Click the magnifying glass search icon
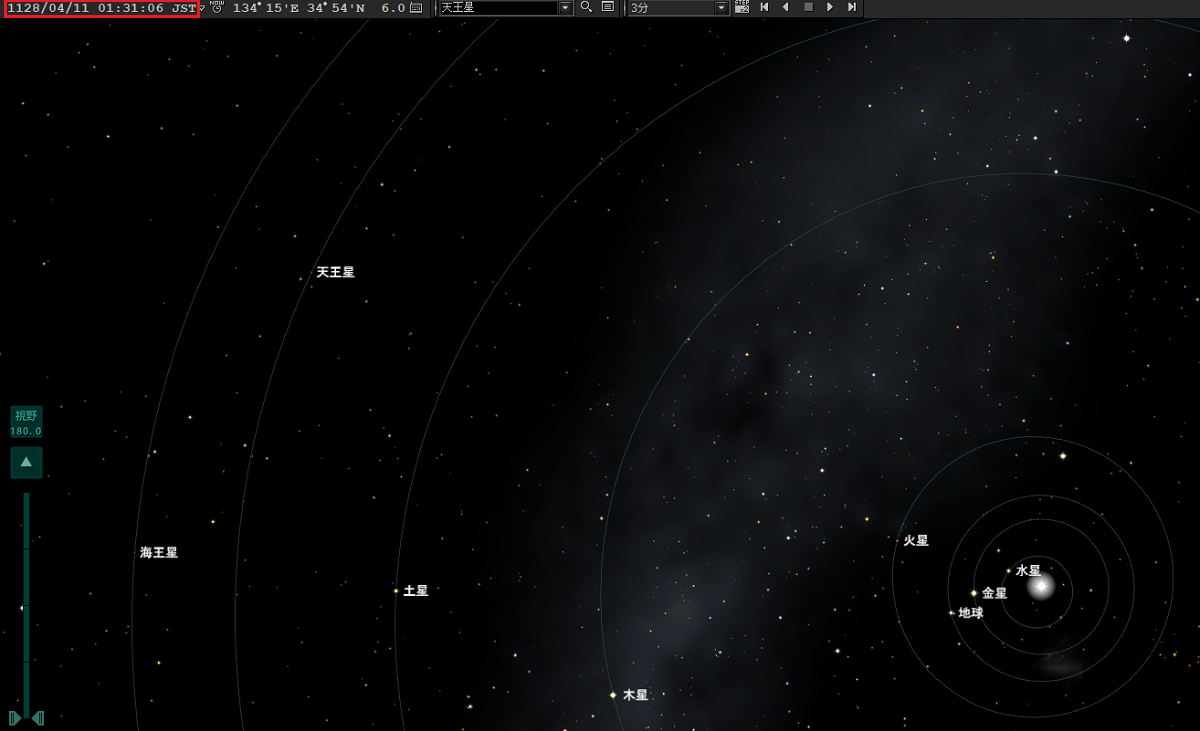1200x731 pixels. (586, 7)
